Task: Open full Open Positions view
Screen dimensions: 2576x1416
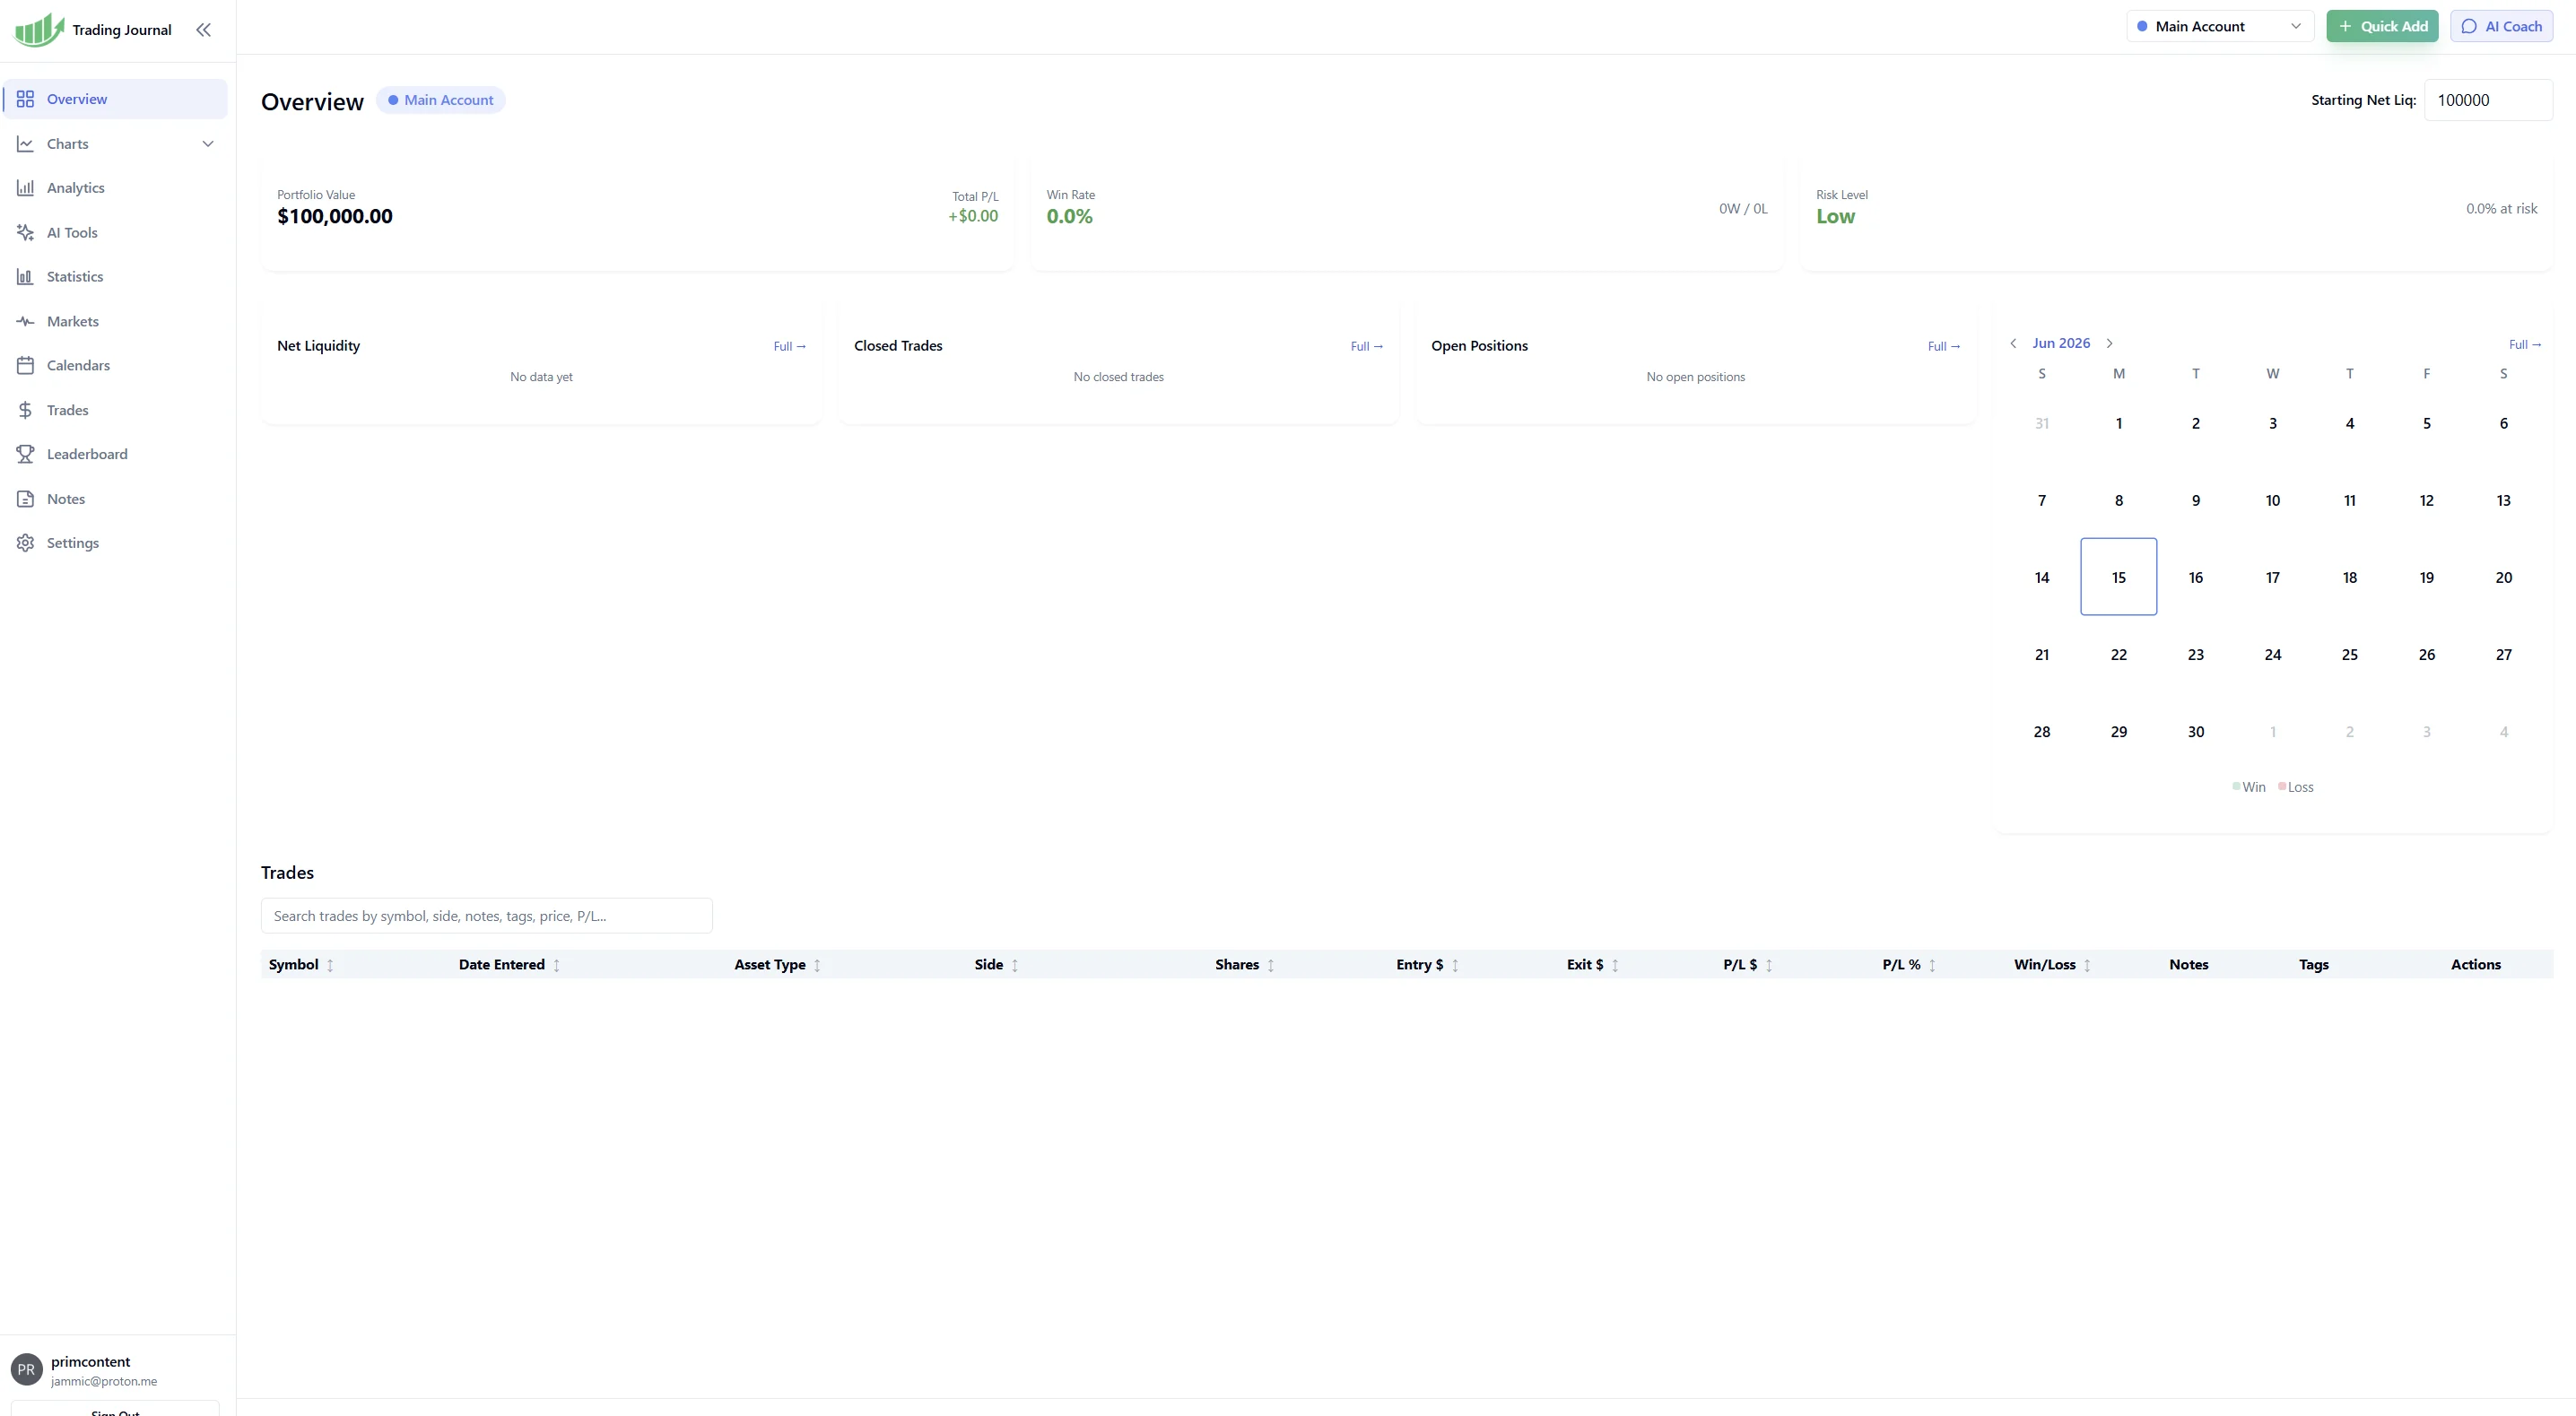Action: [x=1943, y=347]
